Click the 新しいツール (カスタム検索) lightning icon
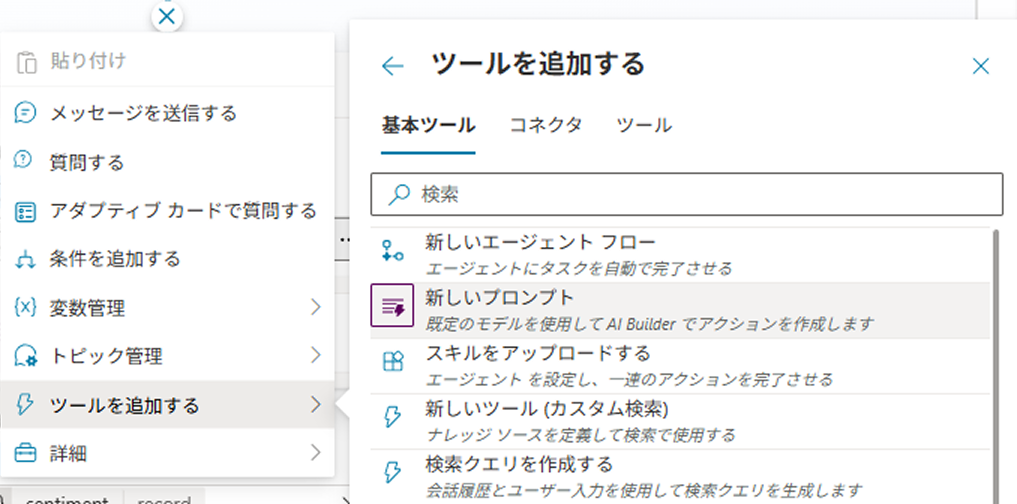Viewport: 1017px width, 504px height. (x=393, y=419)
